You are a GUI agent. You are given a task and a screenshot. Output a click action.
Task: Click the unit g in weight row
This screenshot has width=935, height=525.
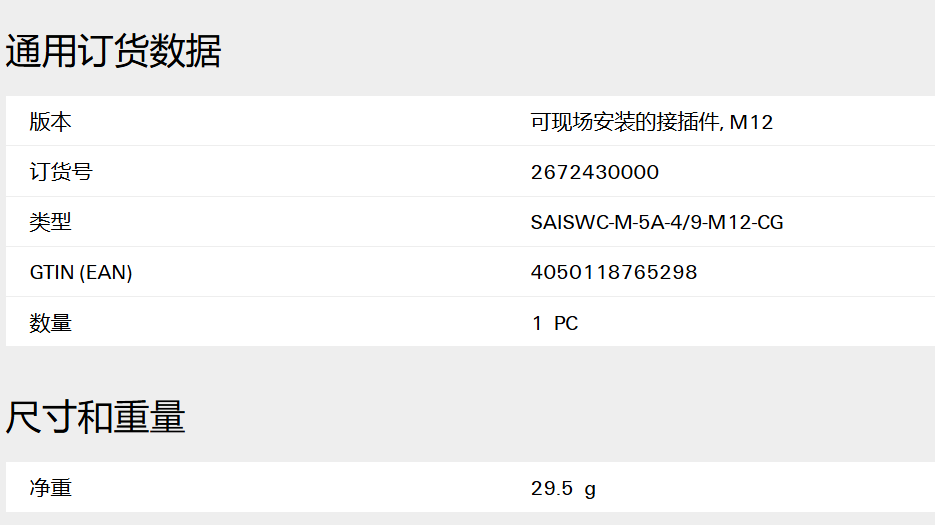click(590, 490)
